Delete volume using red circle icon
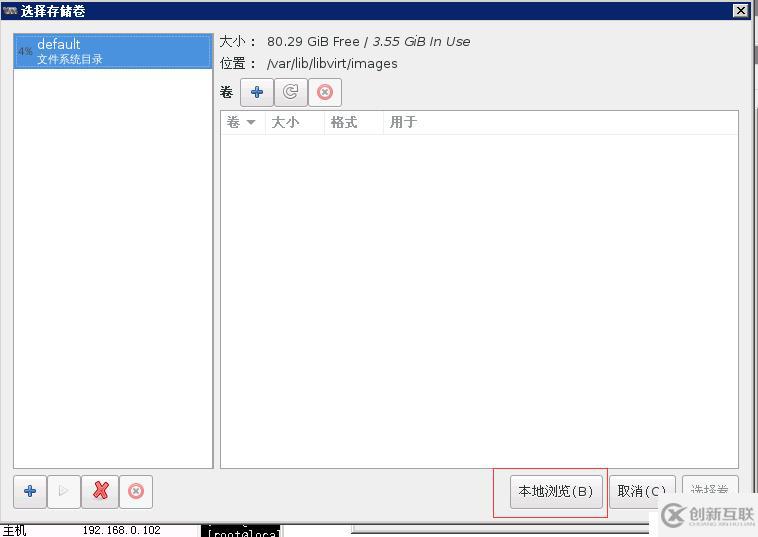This screenshot has height=537, width=758. coord(325,92)
